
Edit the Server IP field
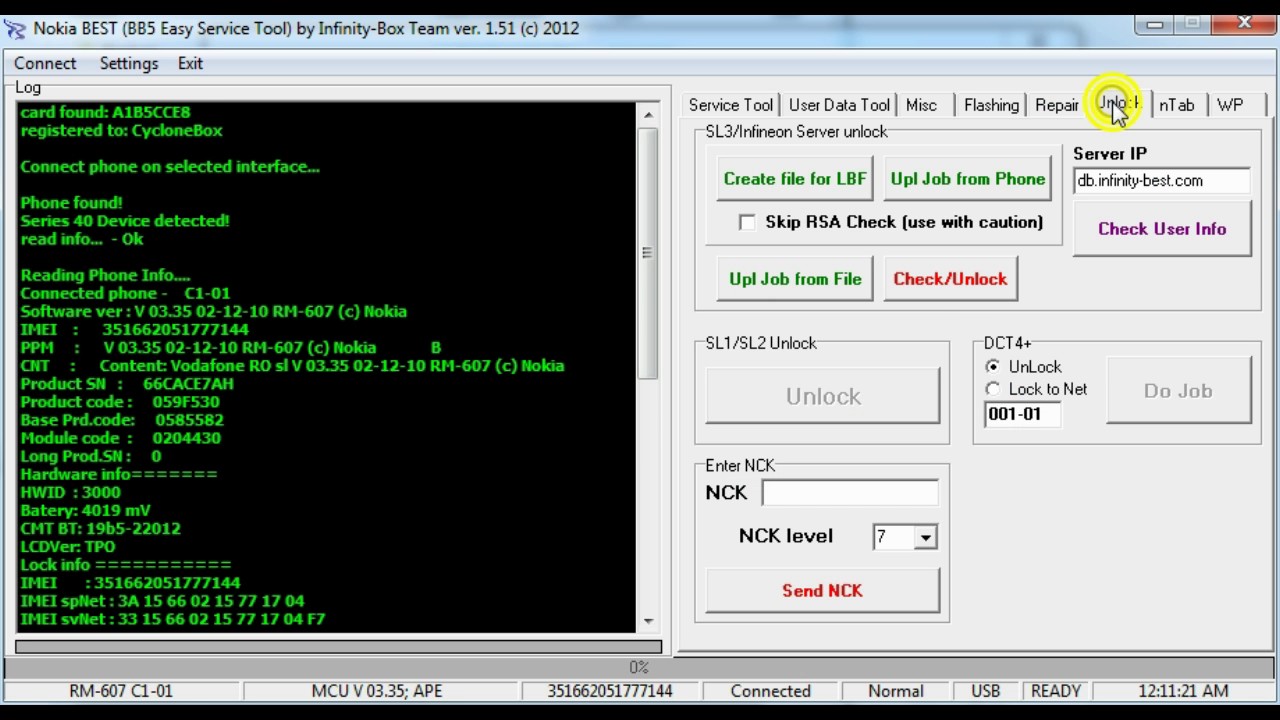[x=1161, y=181]
